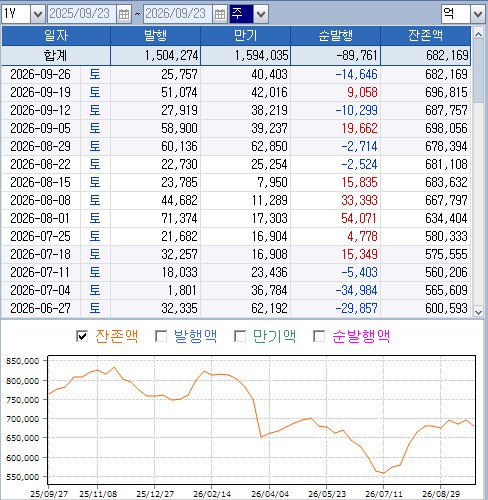This screenshot has width=488, height=500.
Task: Open the end date calendar picker
Action: coord(220,14)
